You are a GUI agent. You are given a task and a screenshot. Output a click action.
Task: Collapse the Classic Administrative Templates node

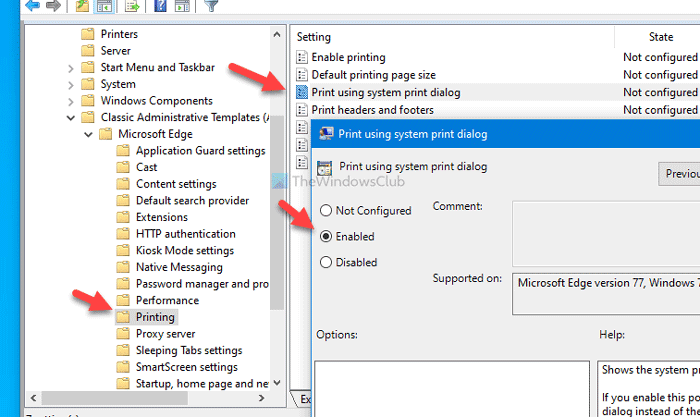71,118
